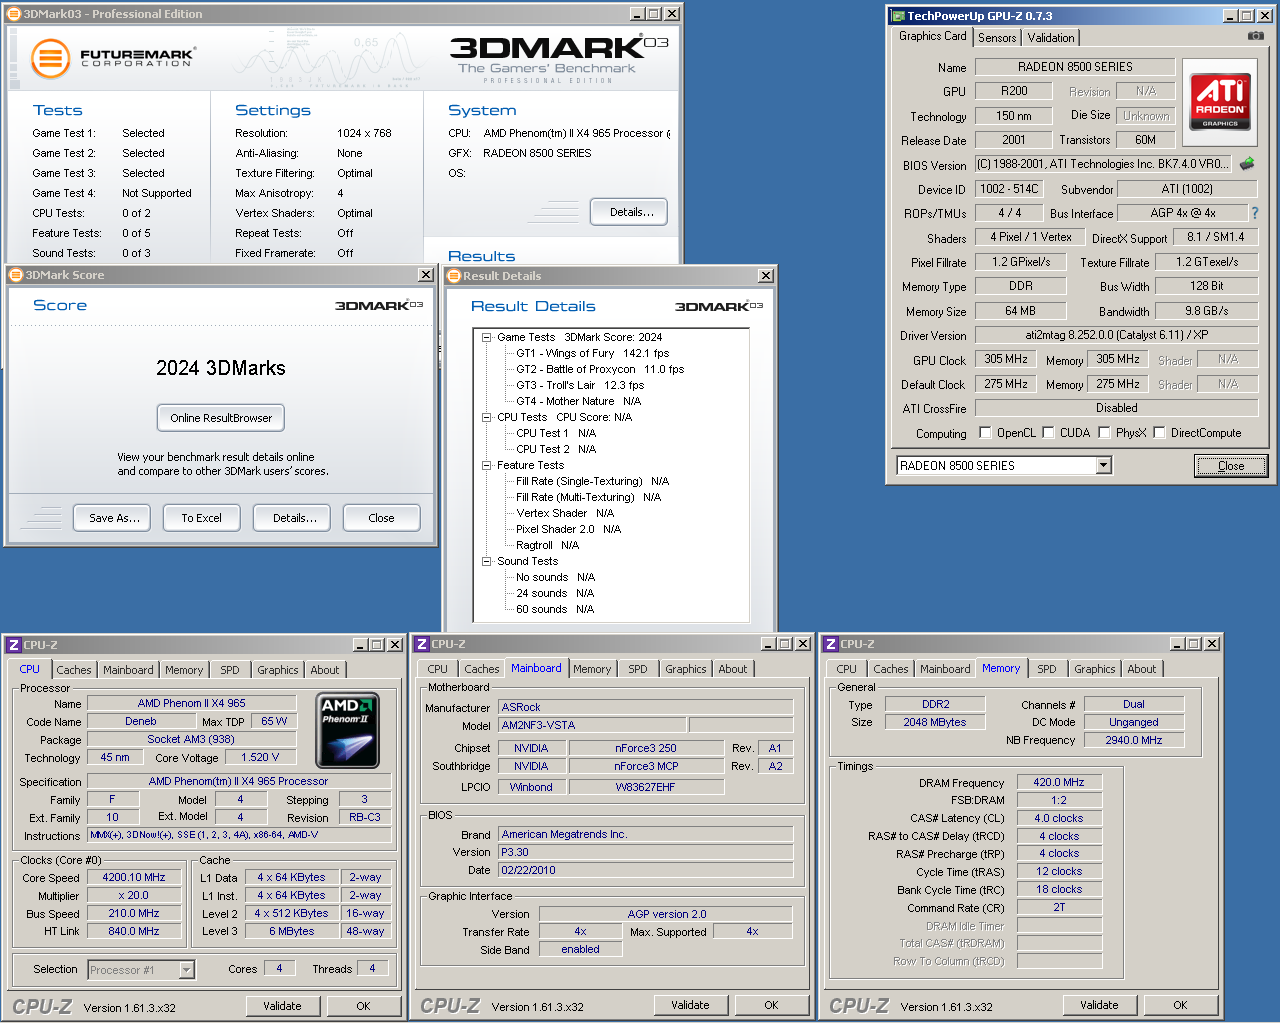Click motherboard model AM2NF3-VSTA field

pyautogui.click(x=592, y=725)
